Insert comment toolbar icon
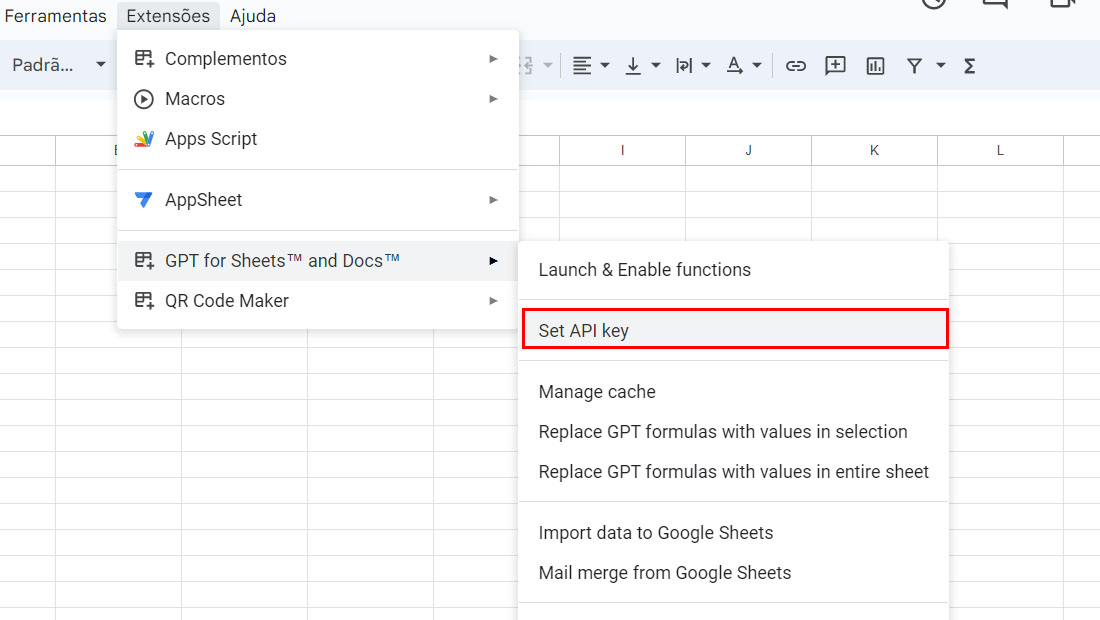Viewport: 1100px width, 620px height. (835, 66)
